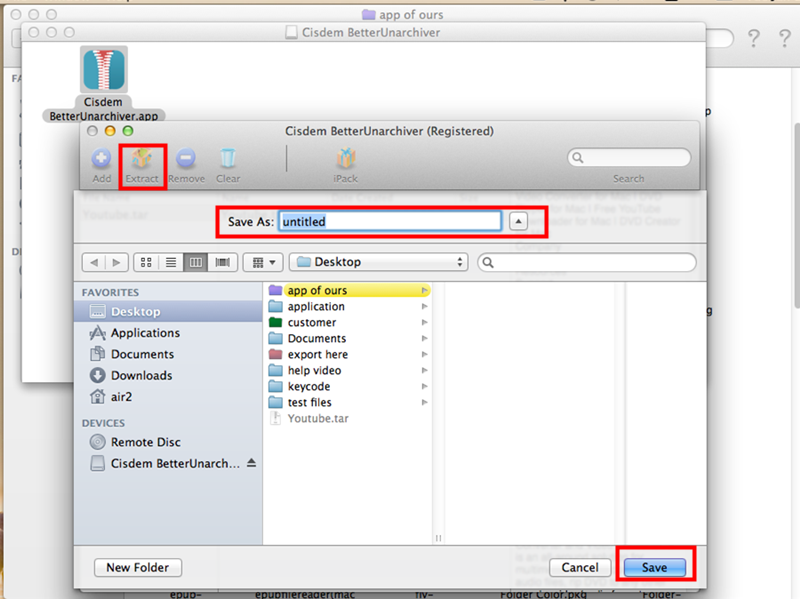Click the Extract toolbar icon
This screenshot has width=800, height=599.
pos(142,159)
